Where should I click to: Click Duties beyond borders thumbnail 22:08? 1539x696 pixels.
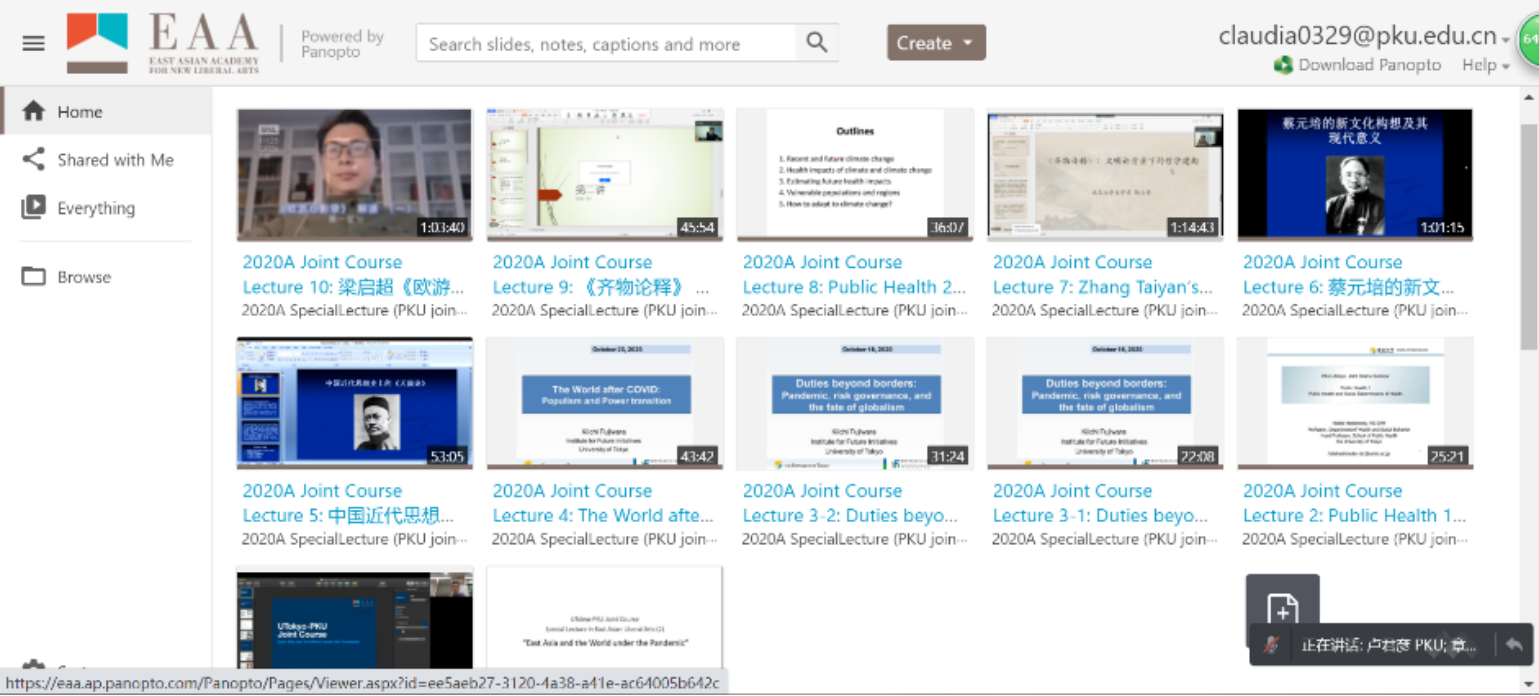1105,403
